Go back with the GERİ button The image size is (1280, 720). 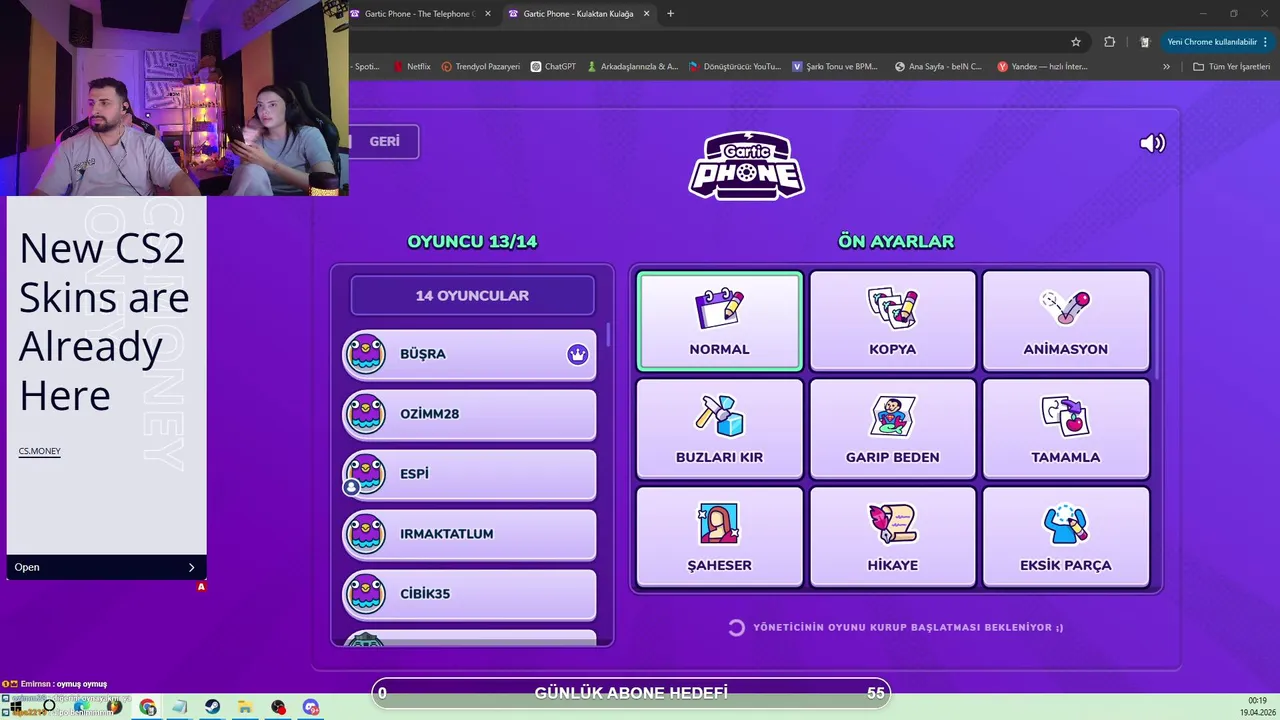point(383,141)
